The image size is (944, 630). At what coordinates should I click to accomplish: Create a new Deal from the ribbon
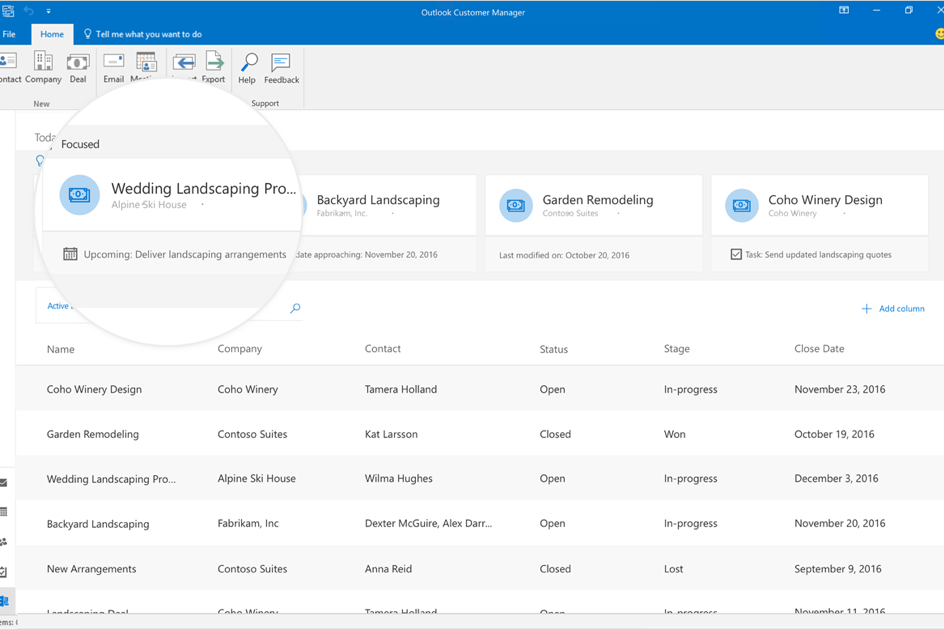tap(78, 67)
